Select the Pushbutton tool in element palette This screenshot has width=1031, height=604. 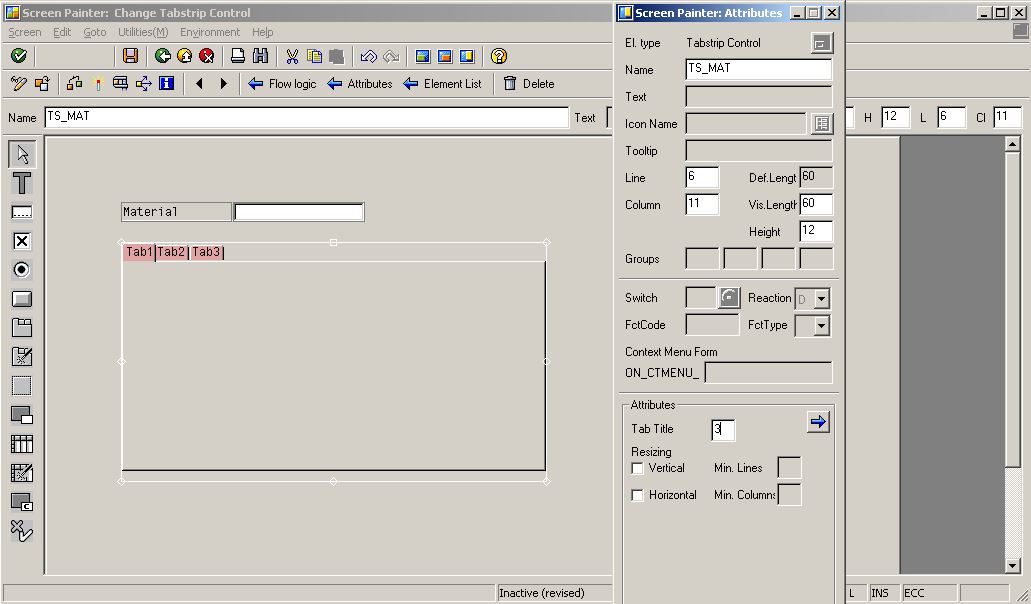pos(21,299)
